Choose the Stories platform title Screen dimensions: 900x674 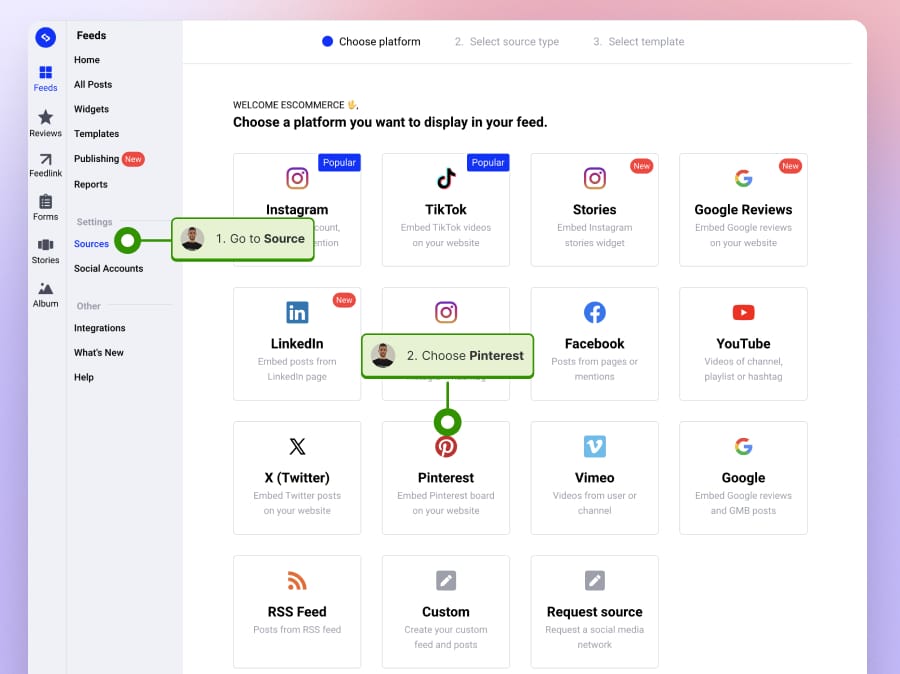pos(595,210)
